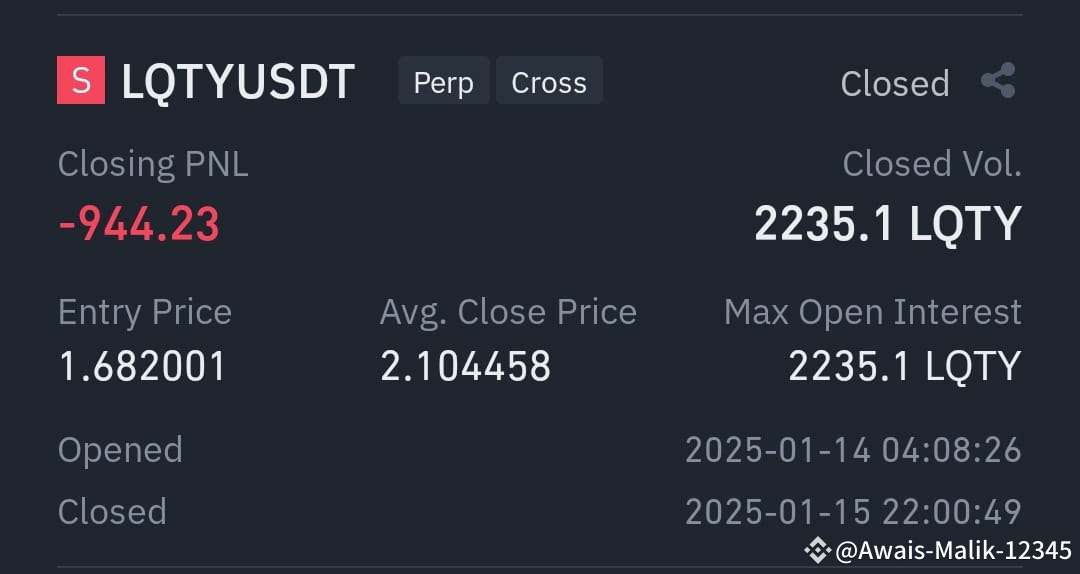The height and width of the screenshot is (574, 1080).
Task: Select the Cross margin tag
Action: tap(549, 81)
